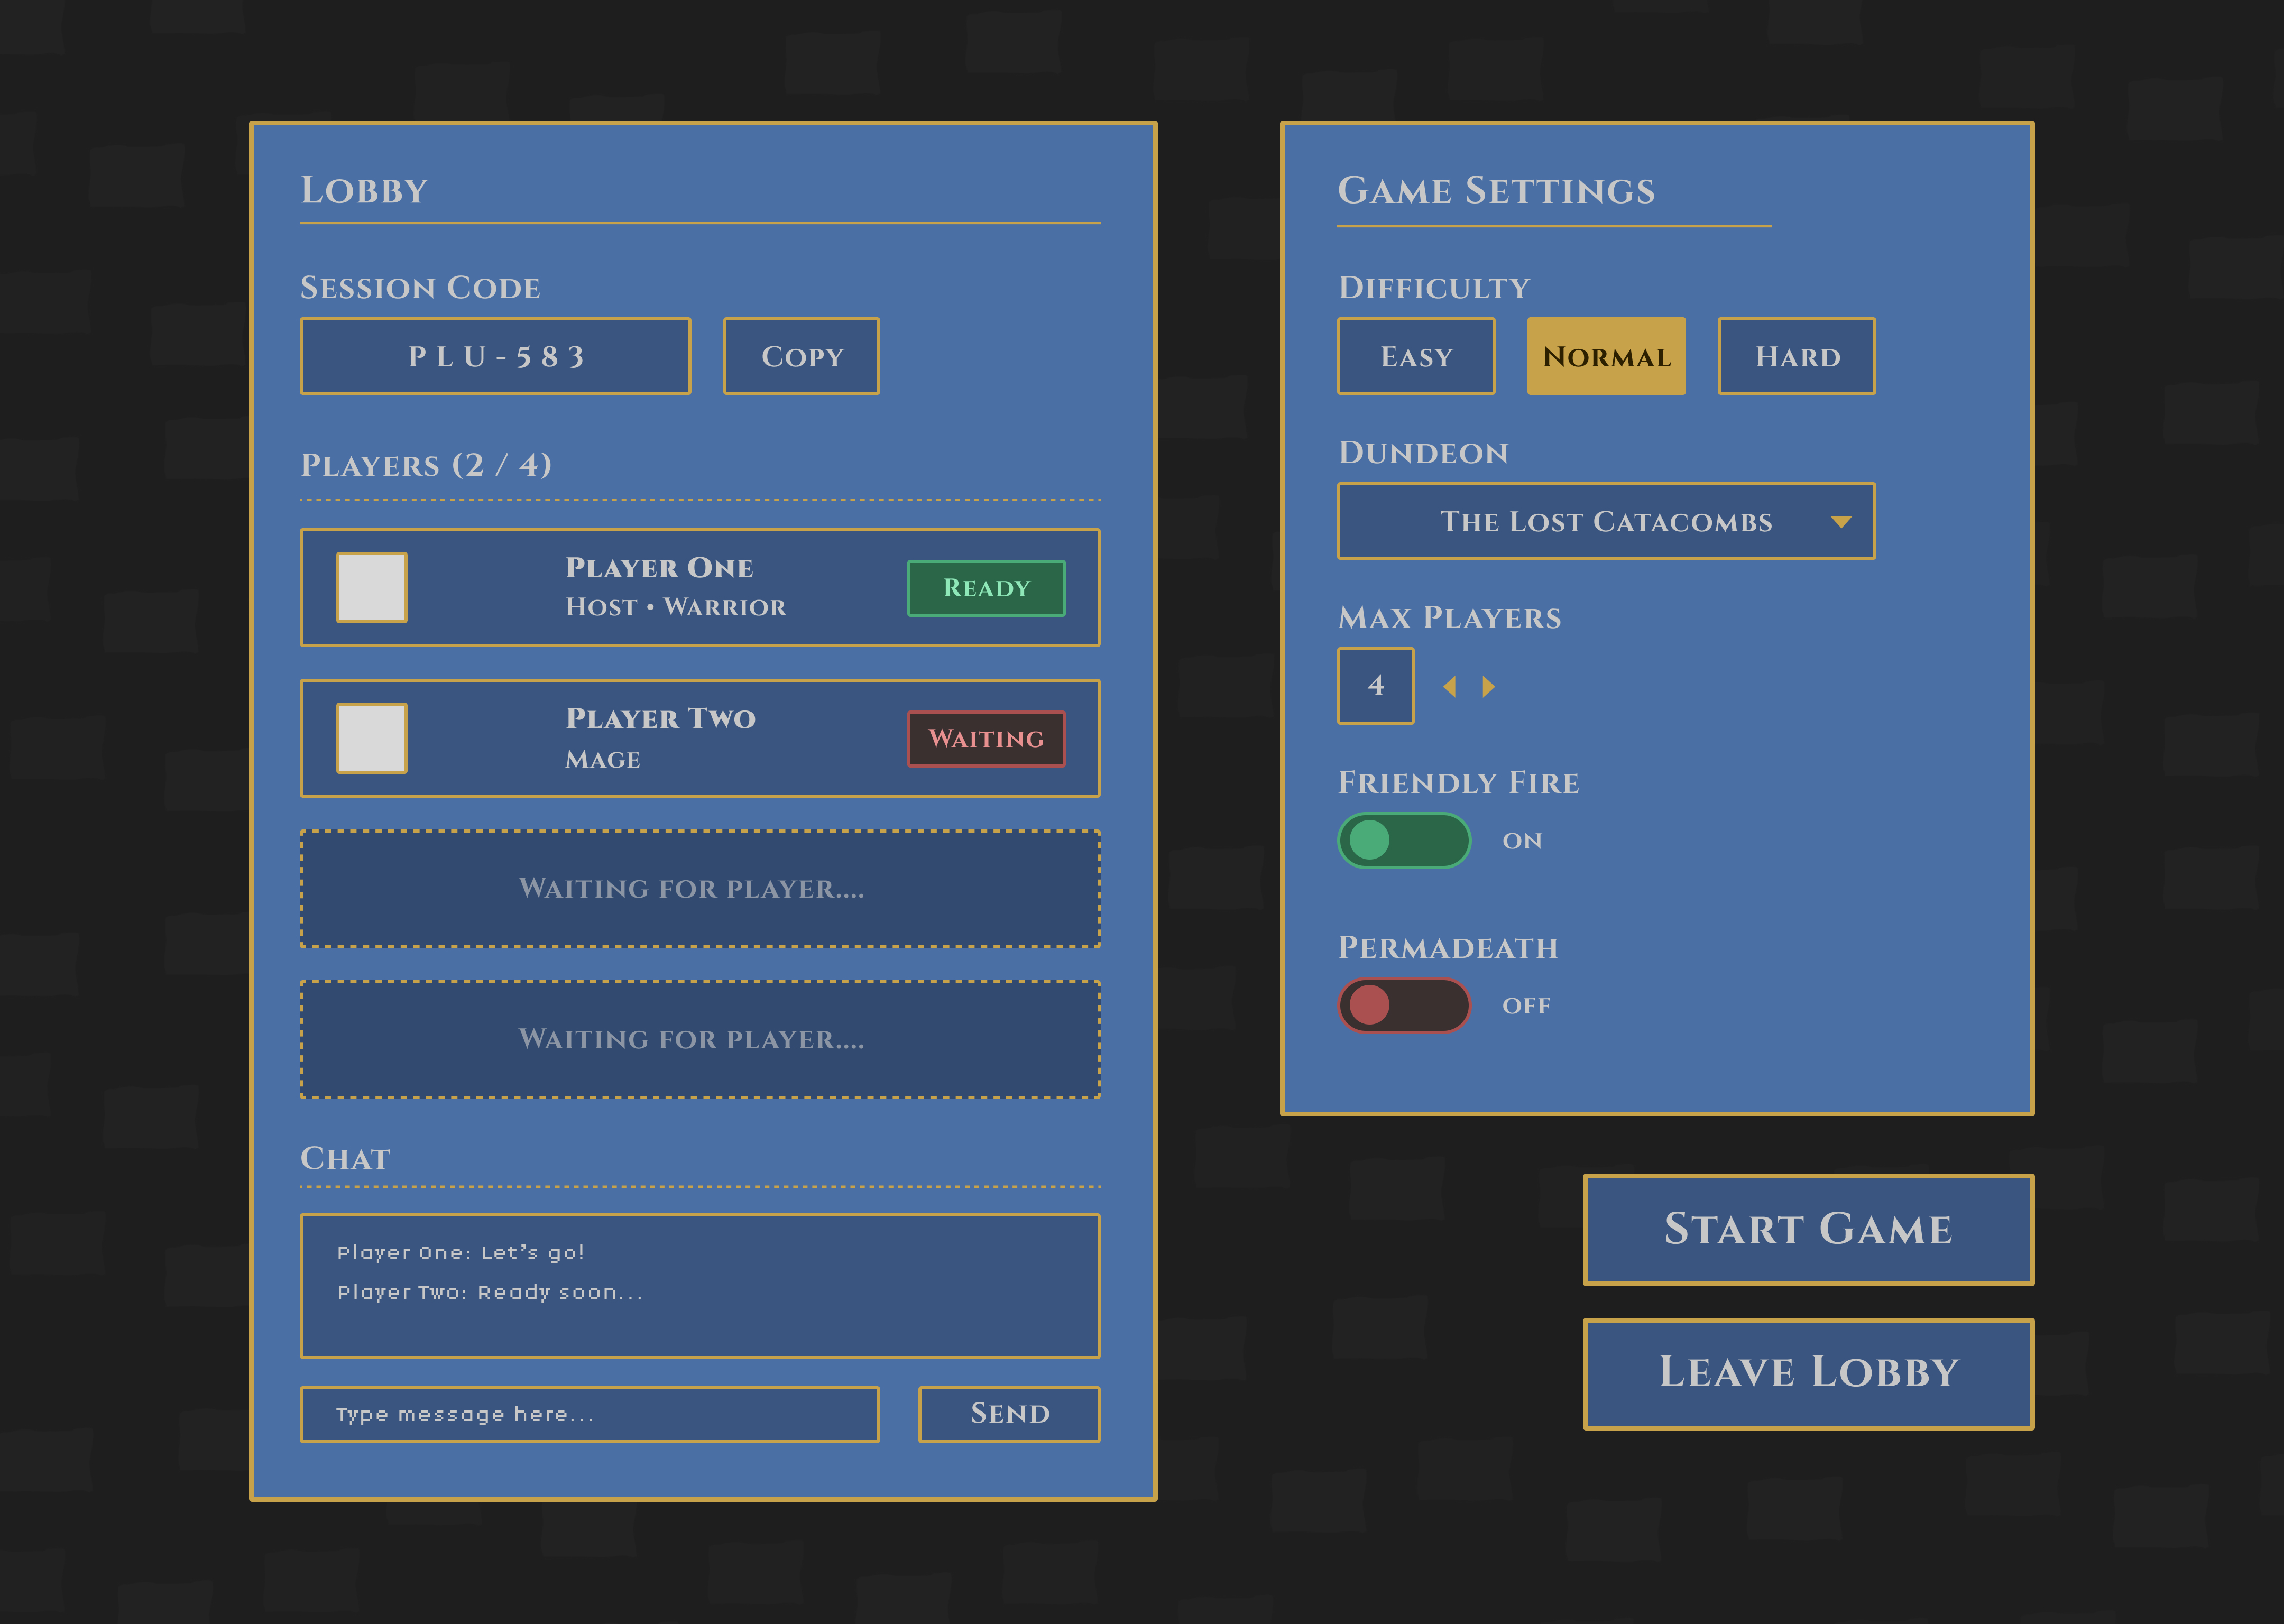Click the Dundeon label
Screen dimensions: 2284x1624
(x=1423, y=453)
